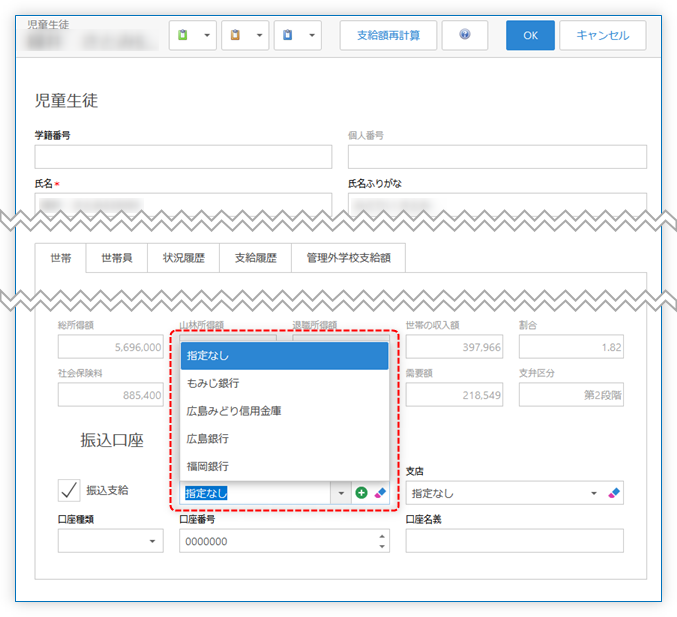Viewport: 677px width, 617px height.
Task: Focus the 学籍番号 input field
Action: 183,157
